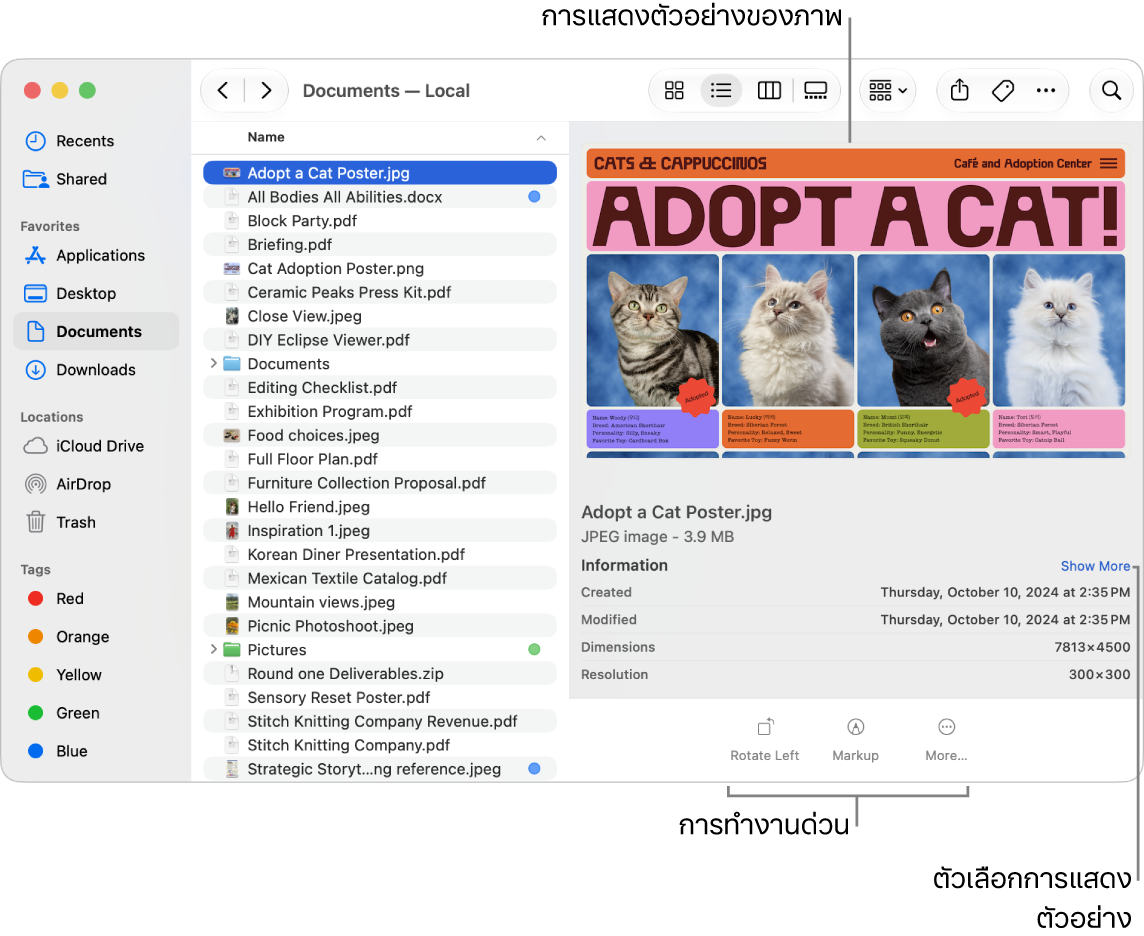Screen dimensions: 1144x936
Task: Sort by the Name column header
Action: pos(266,137)
